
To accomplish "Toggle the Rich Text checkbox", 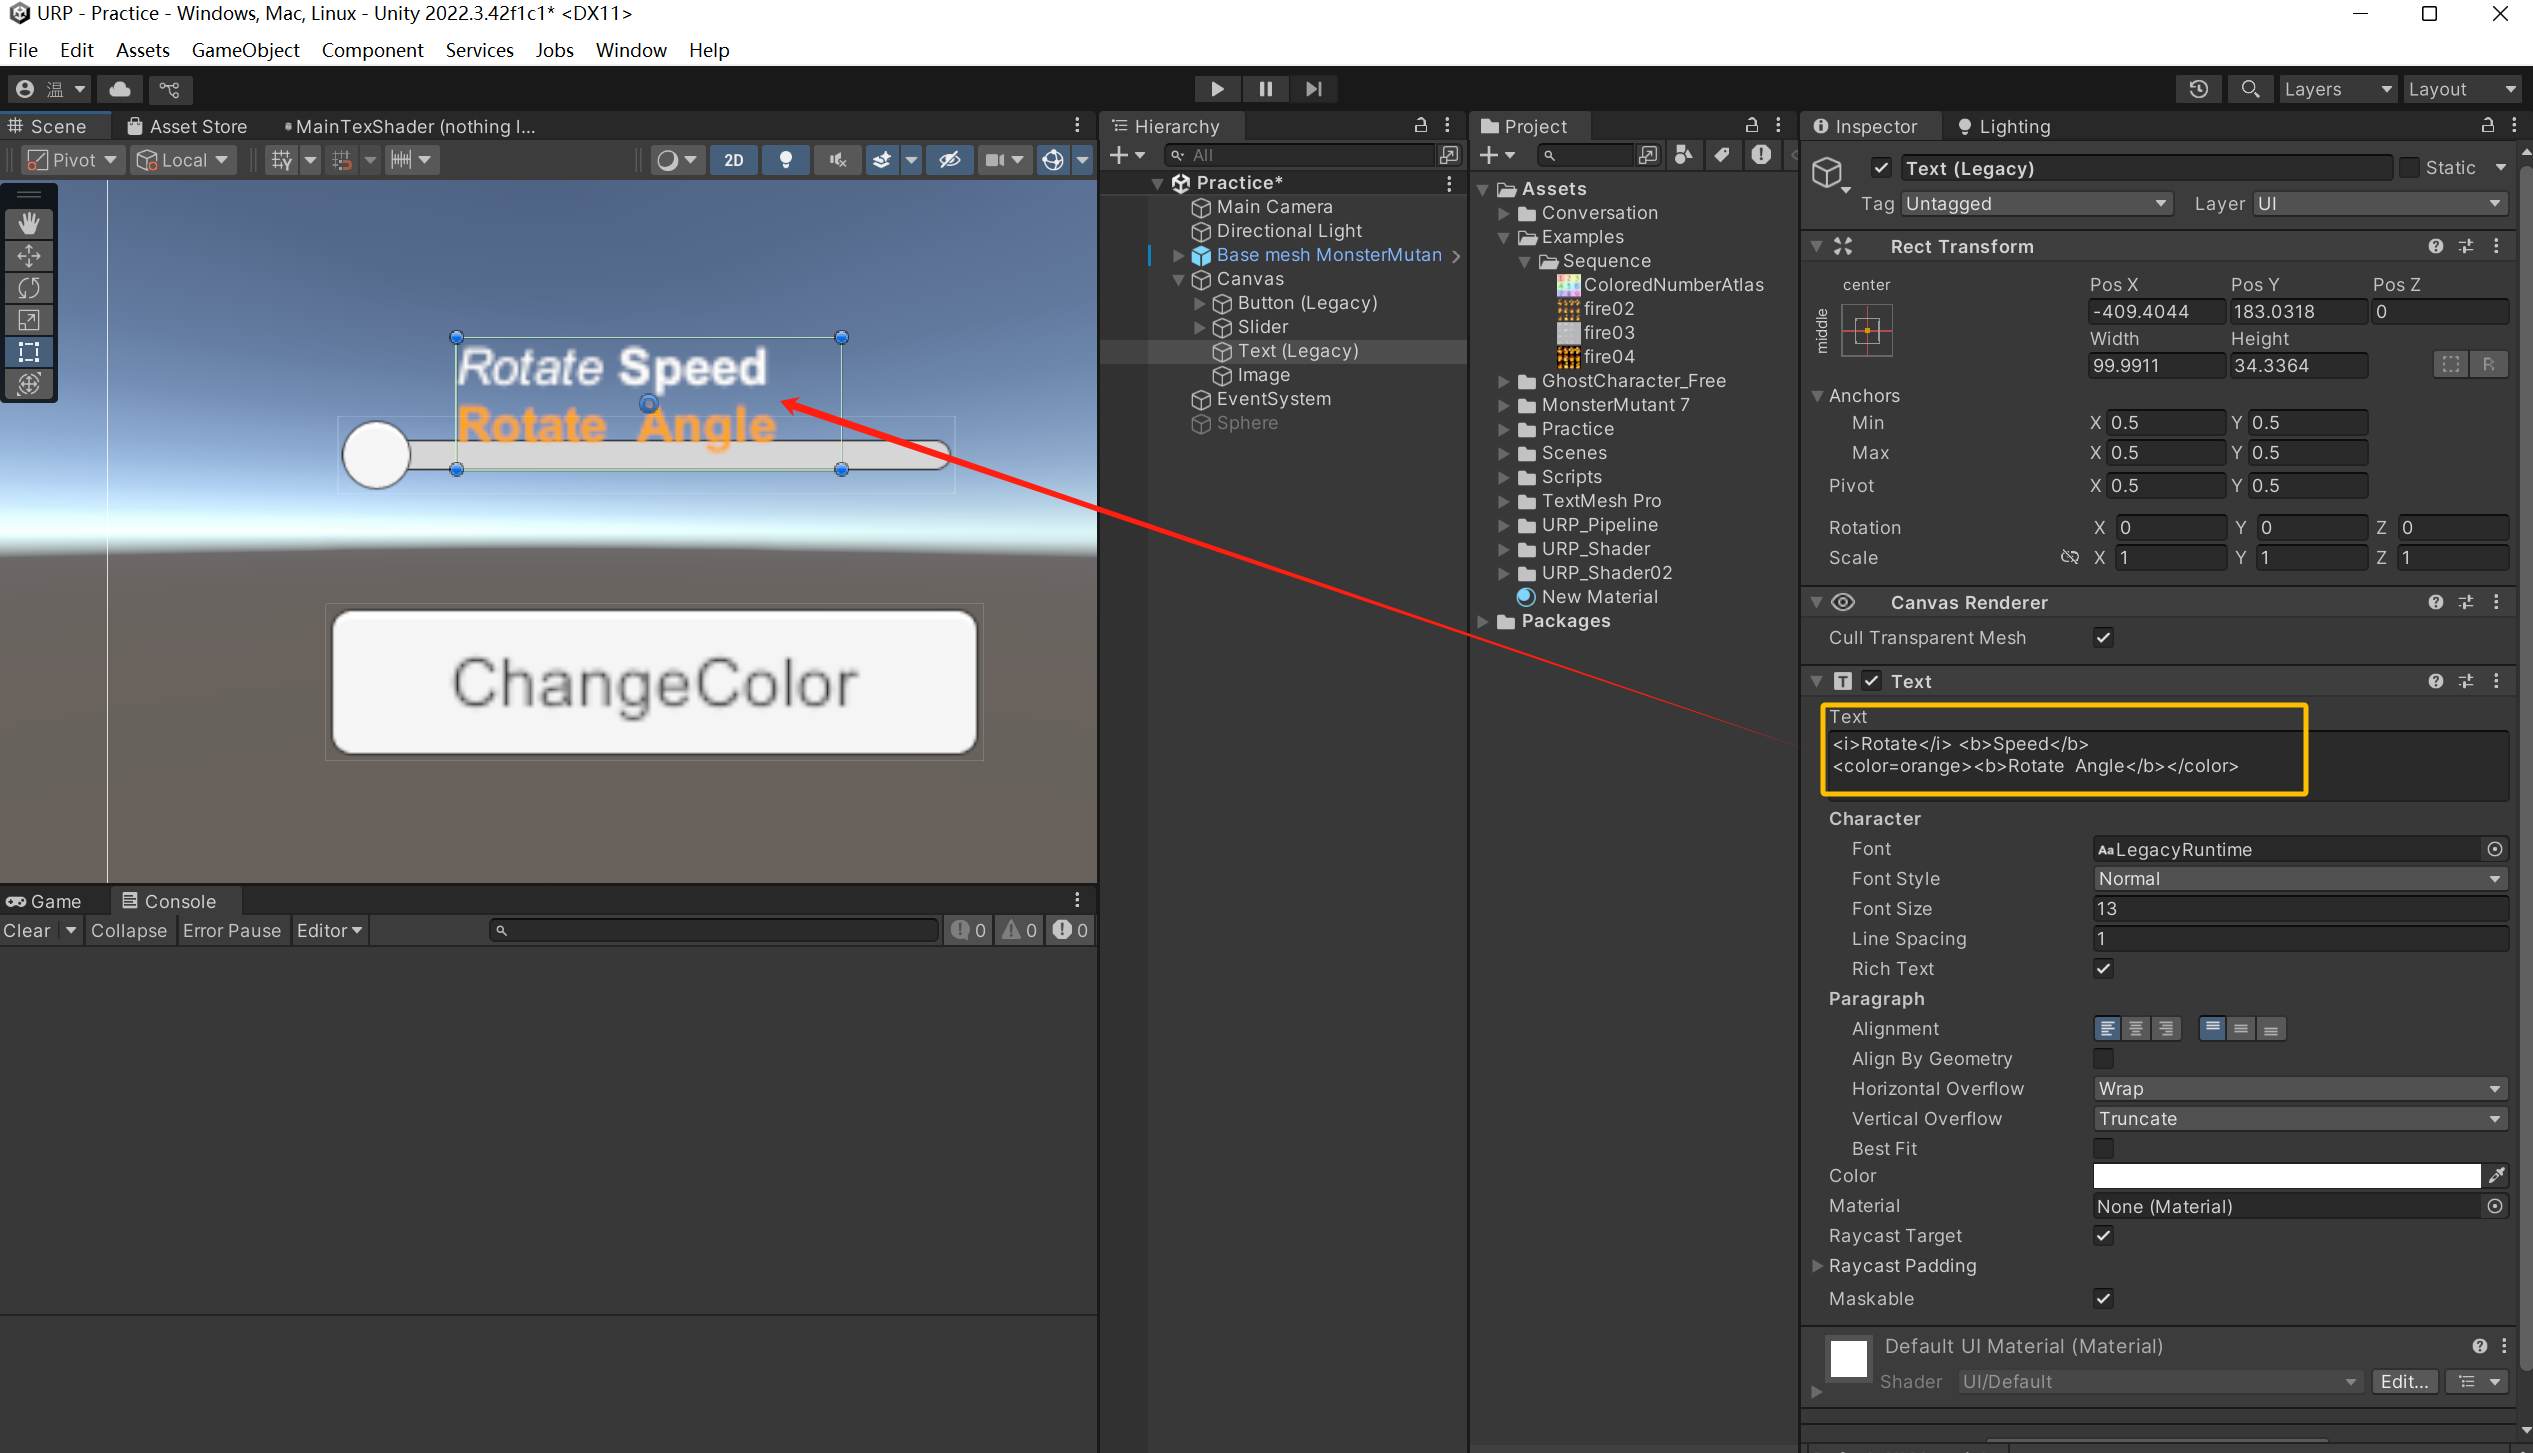I will click(x=2103, y=968).
